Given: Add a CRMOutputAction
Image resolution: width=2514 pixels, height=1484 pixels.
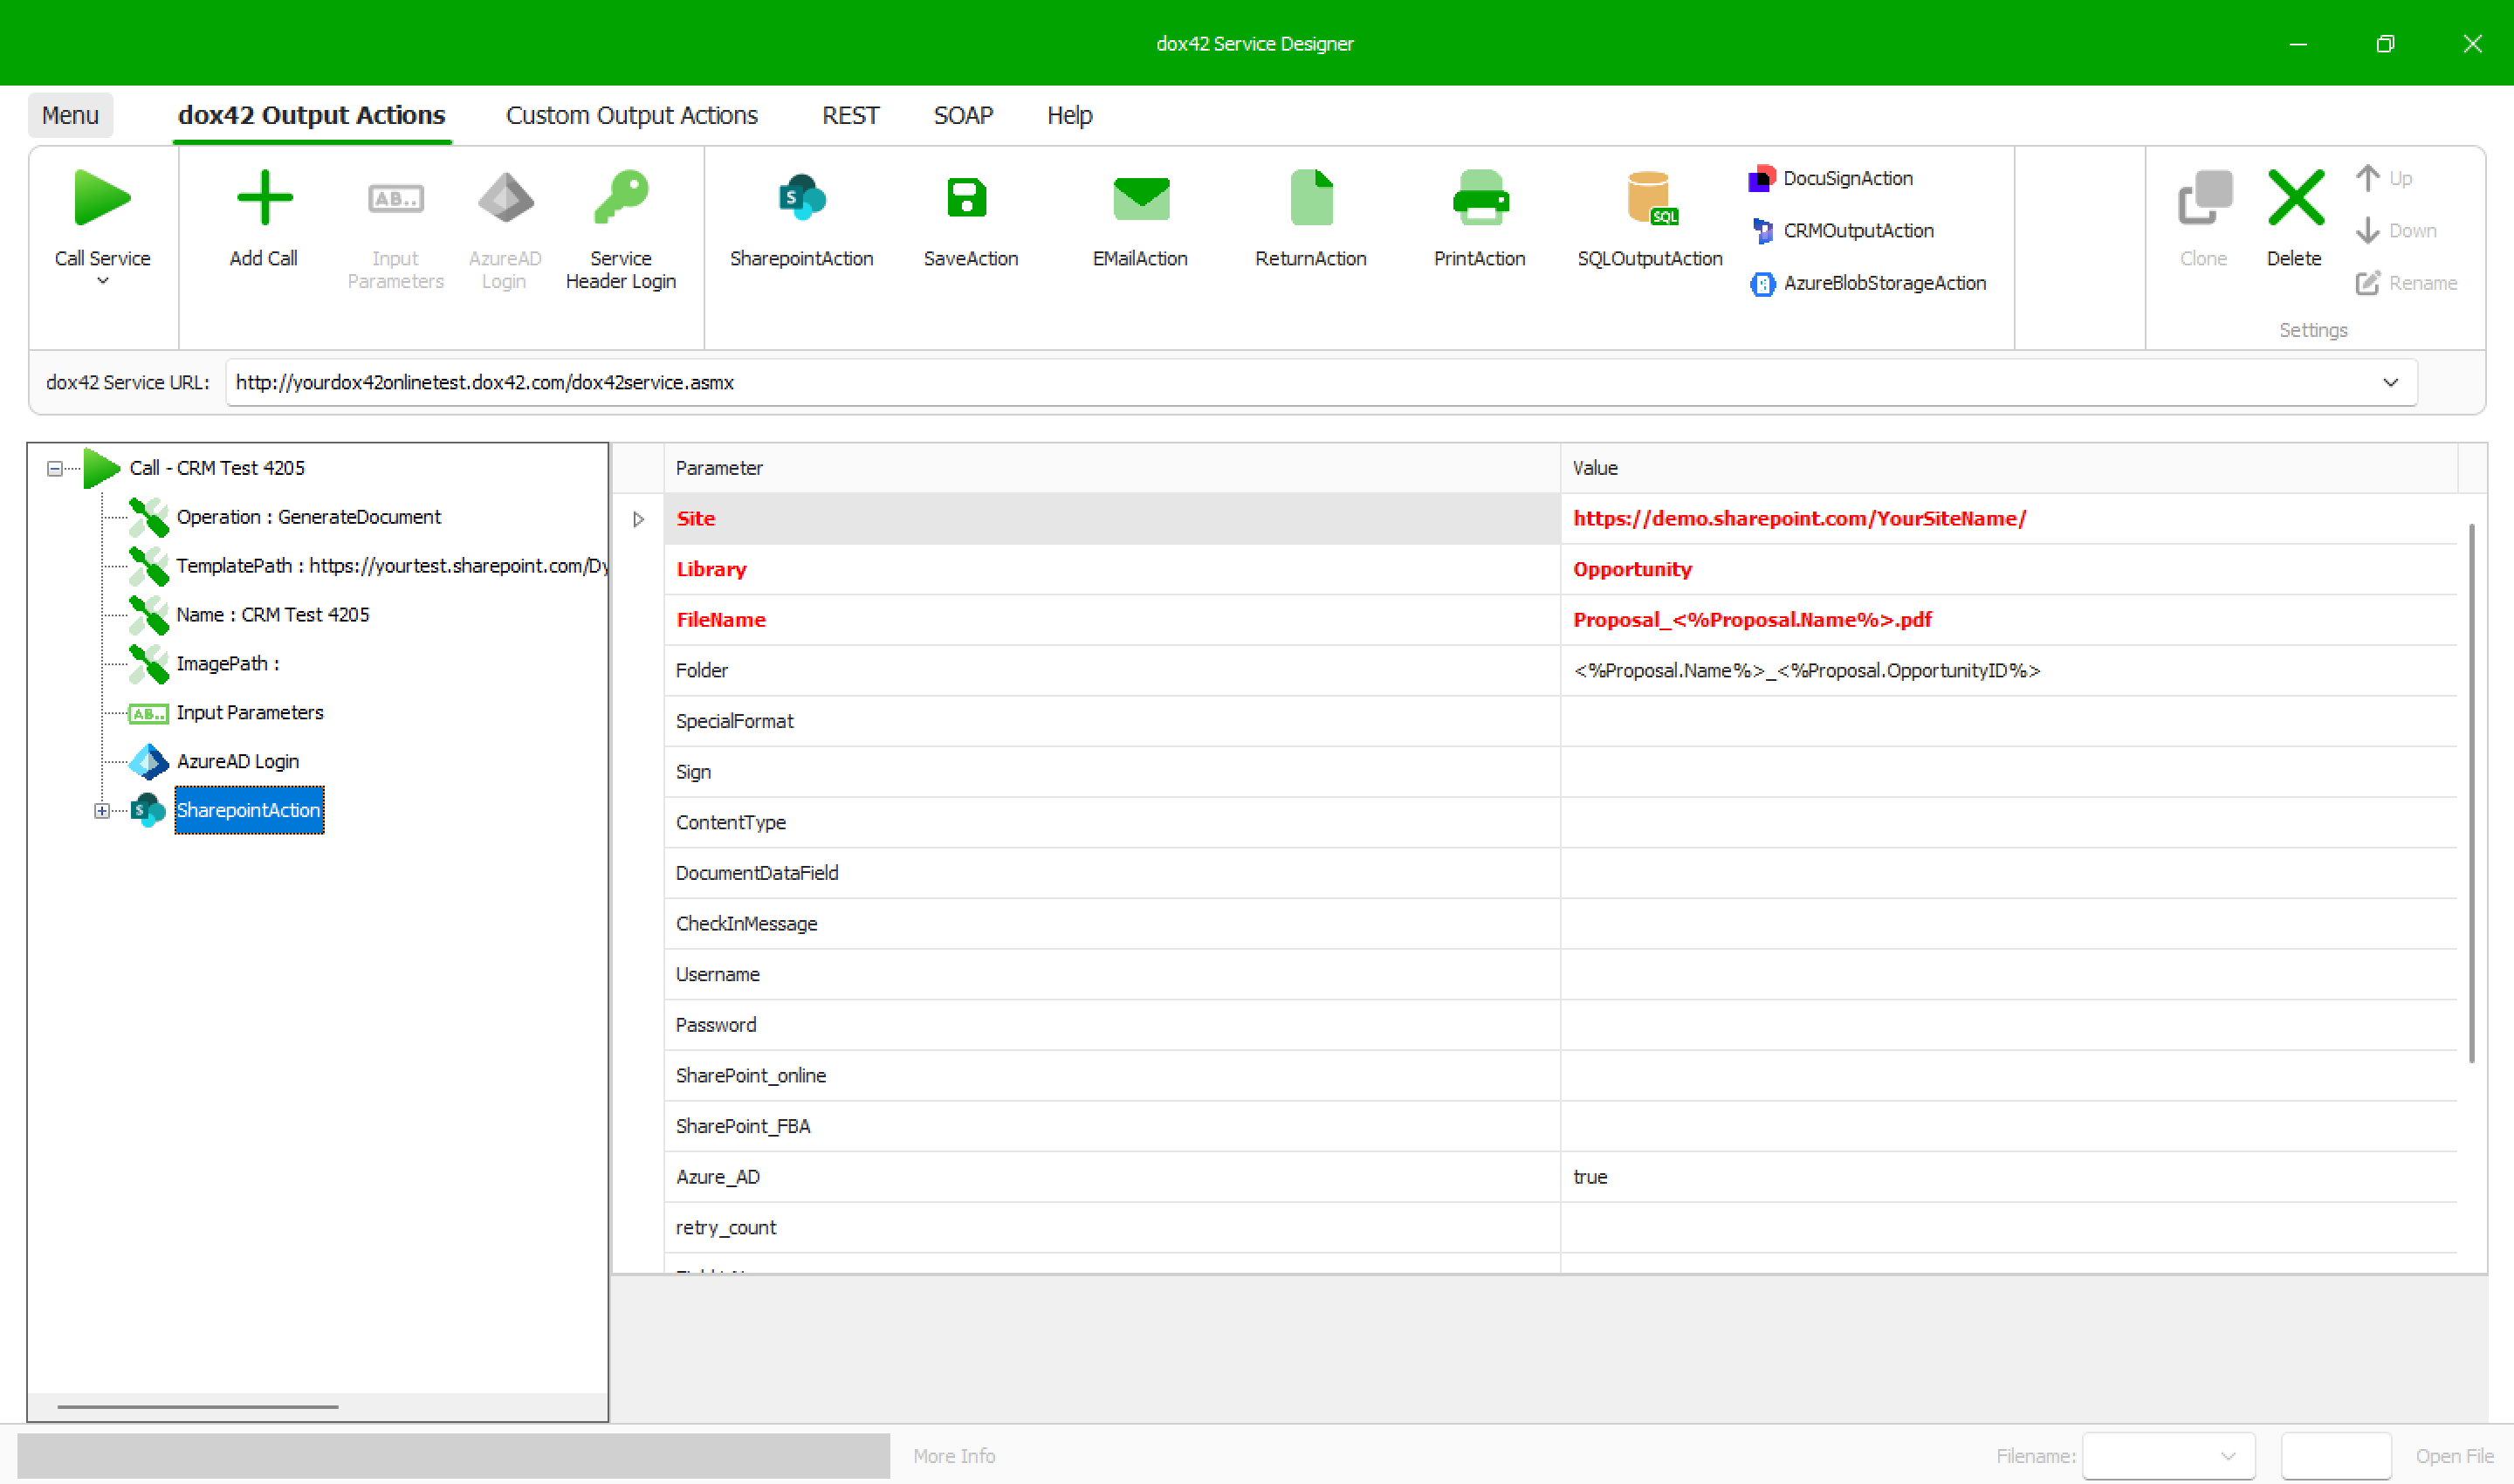Looking at the screenshot, I should (1841, 231).
